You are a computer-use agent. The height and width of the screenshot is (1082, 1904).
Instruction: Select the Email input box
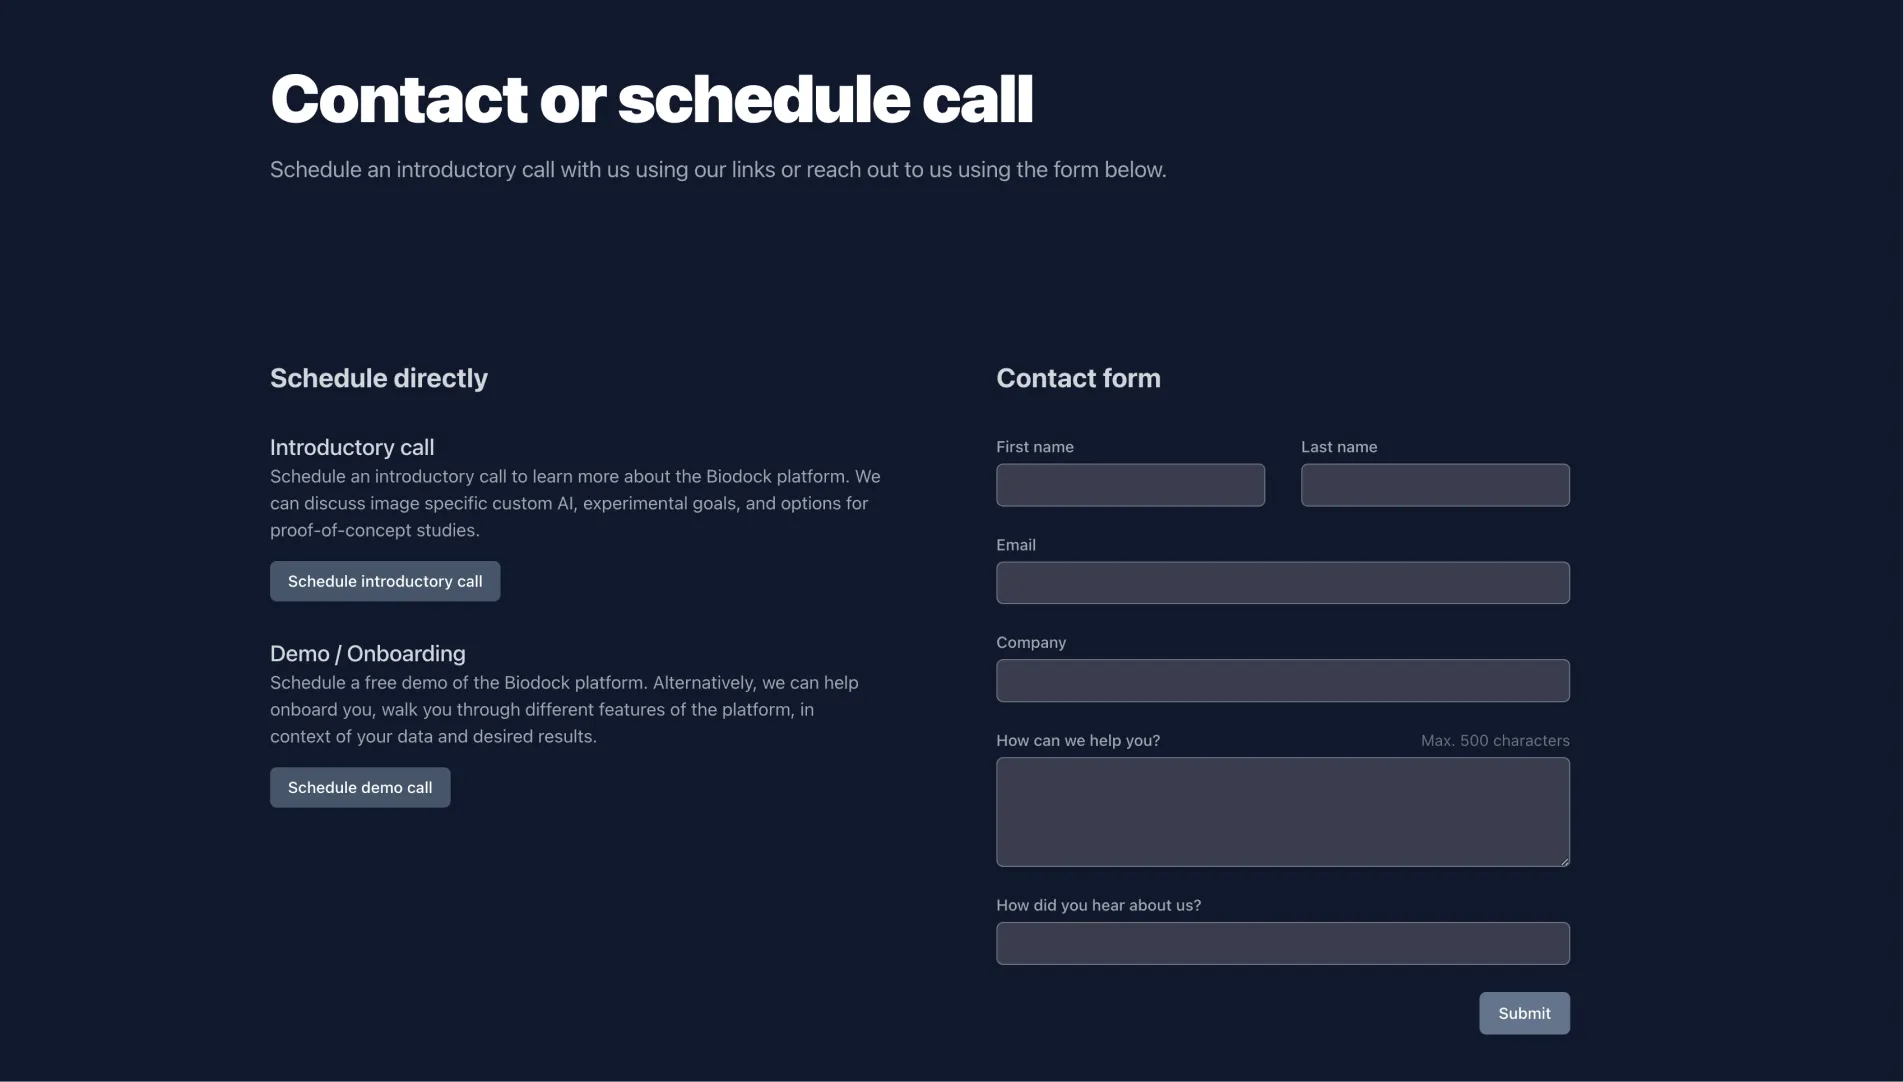click(x=1282, y=583)
